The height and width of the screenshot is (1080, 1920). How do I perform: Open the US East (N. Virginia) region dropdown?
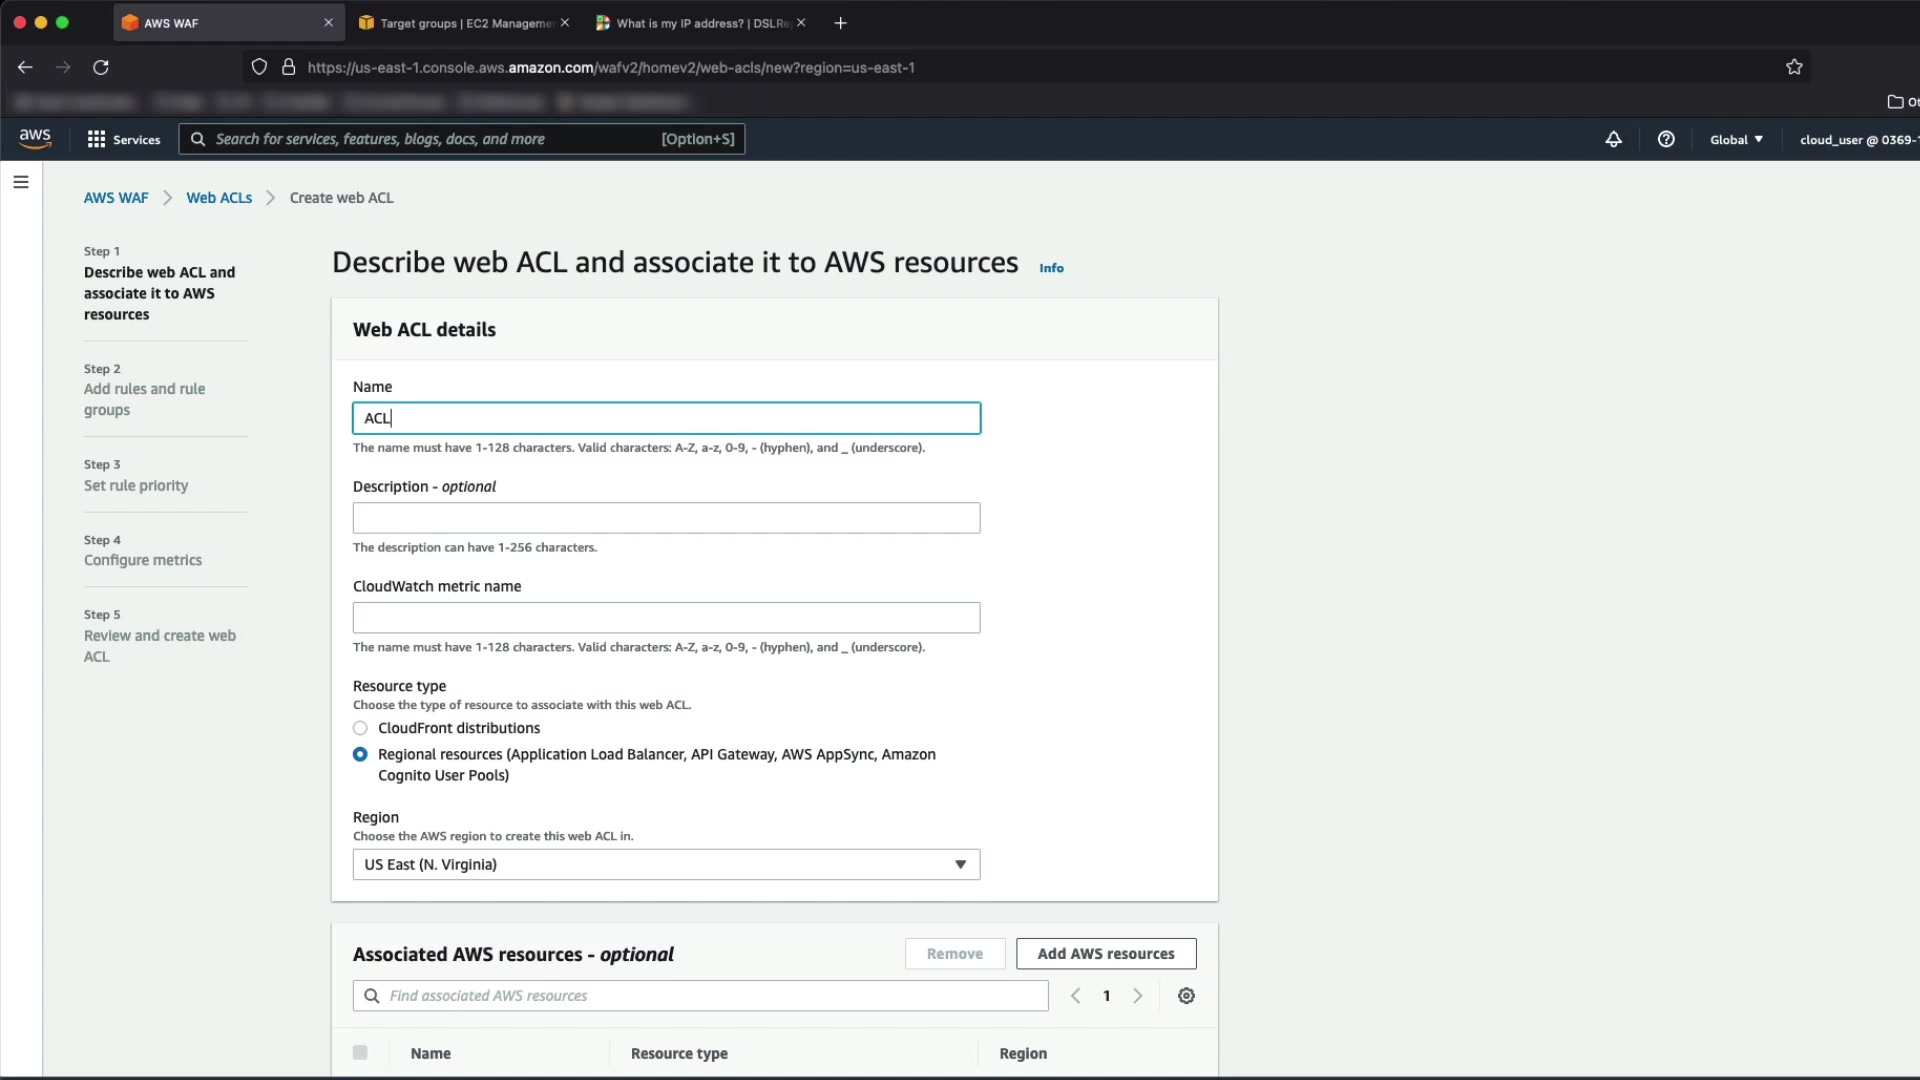(666, 865)
